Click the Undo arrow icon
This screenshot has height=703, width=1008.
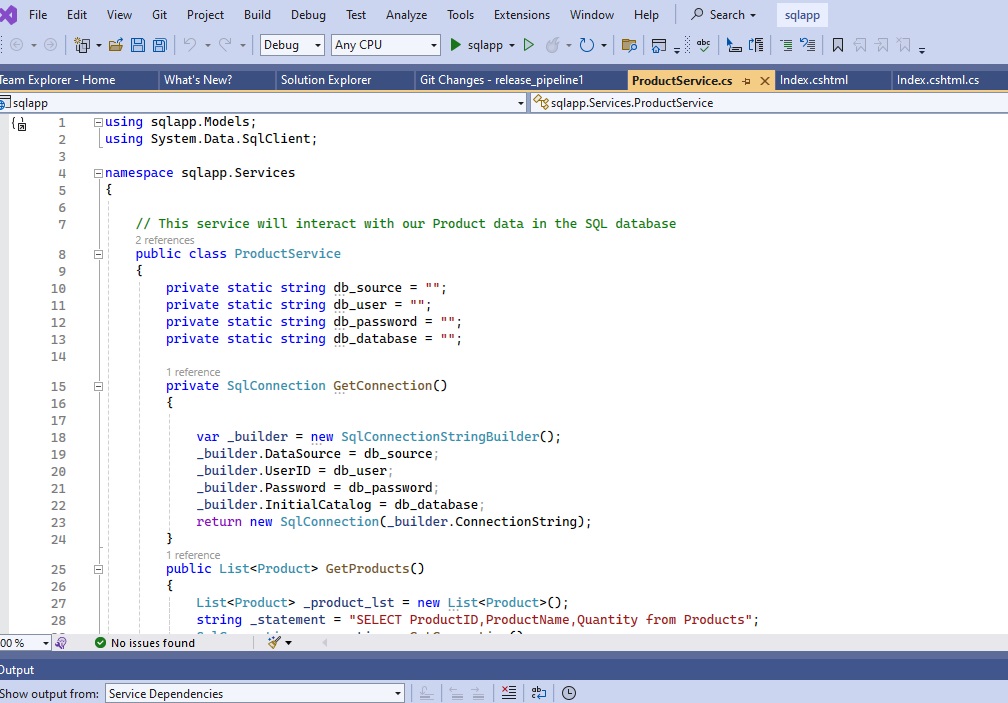190,44
